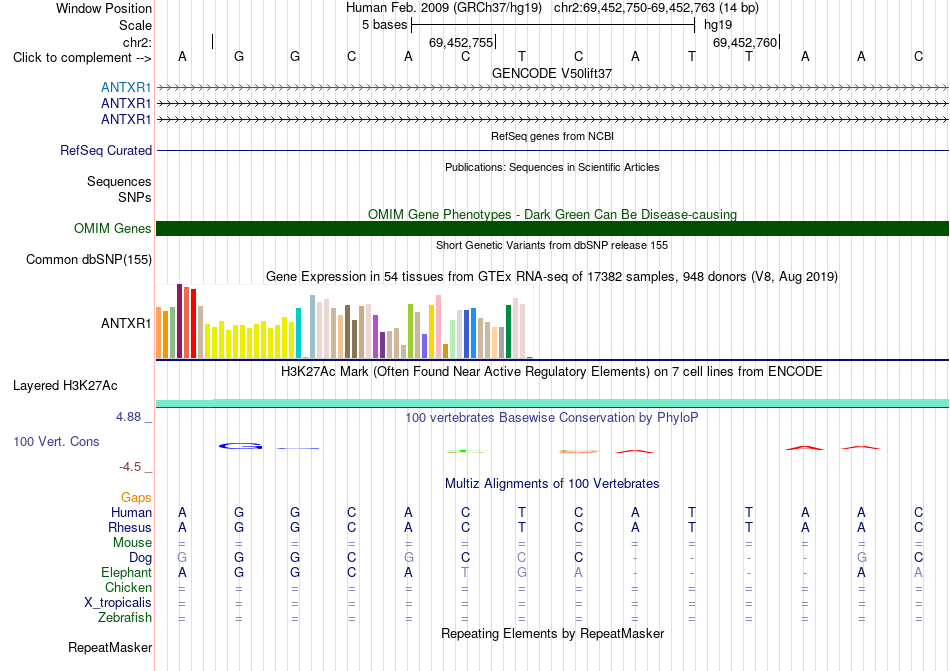Click the GENCODE V50lift37 track title
The height and width of the screenshot is (671, 950).
[x=552, y=73]
